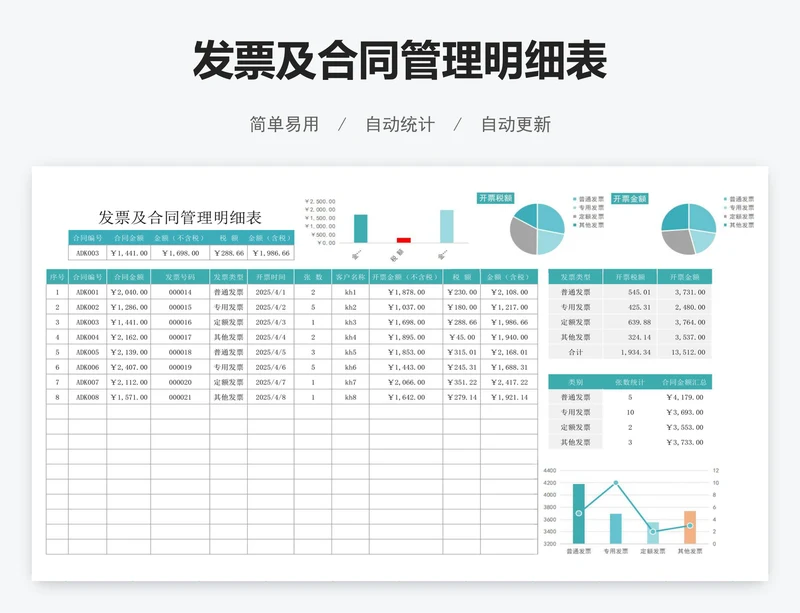800x613 pixels.
Task: Select the 发票类型 column header in the main table
Action: 228,277
